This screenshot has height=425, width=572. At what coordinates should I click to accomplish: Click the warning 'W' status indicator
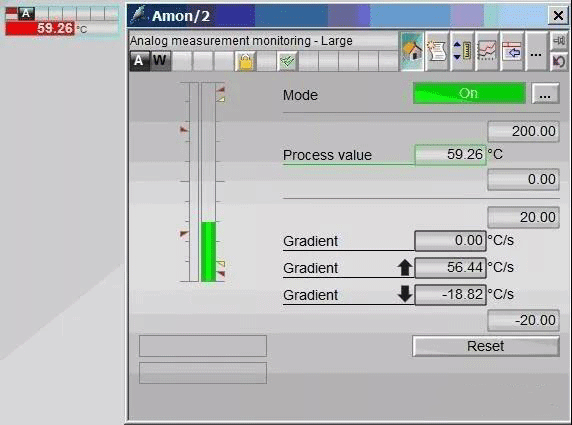click(160, 61)
